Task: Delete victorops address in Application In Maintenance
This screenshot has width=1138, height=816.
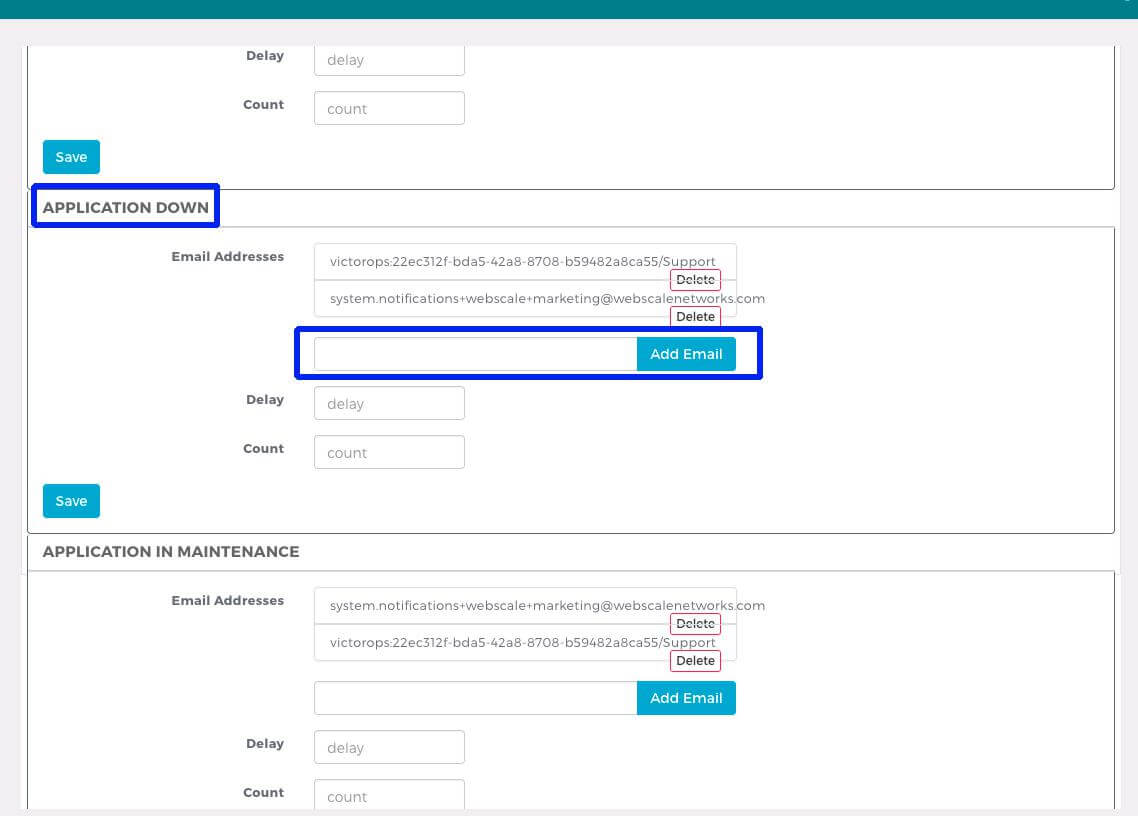Action: pos(695,661)
